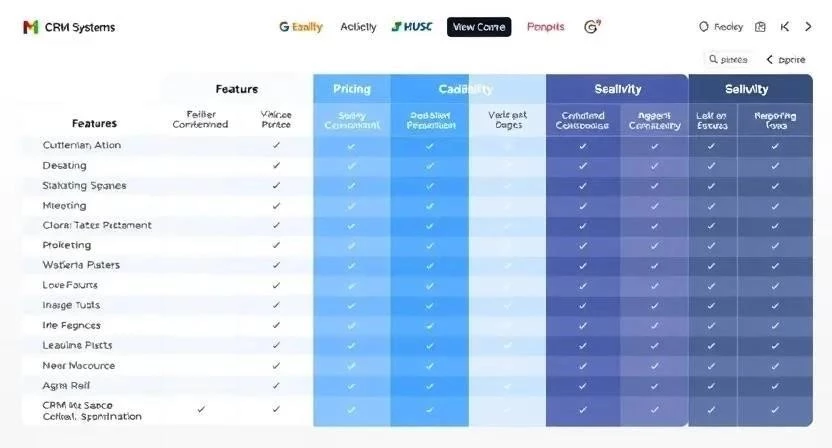Click the Google G icon beside Esality
The height and width of the screenshot is (448, 832).
pyautogui.click(x=284, y=27)
